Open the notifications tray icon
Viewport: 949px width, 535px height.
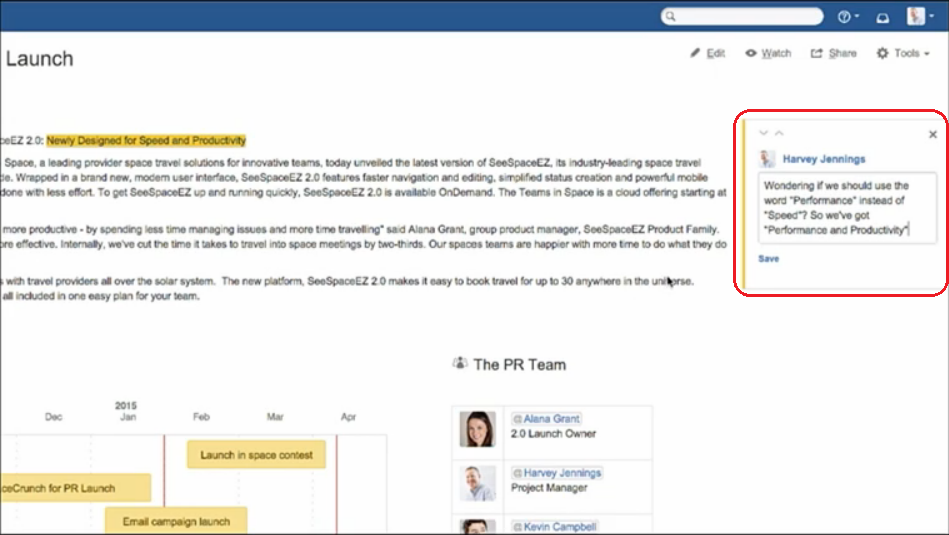coord(882,18)
